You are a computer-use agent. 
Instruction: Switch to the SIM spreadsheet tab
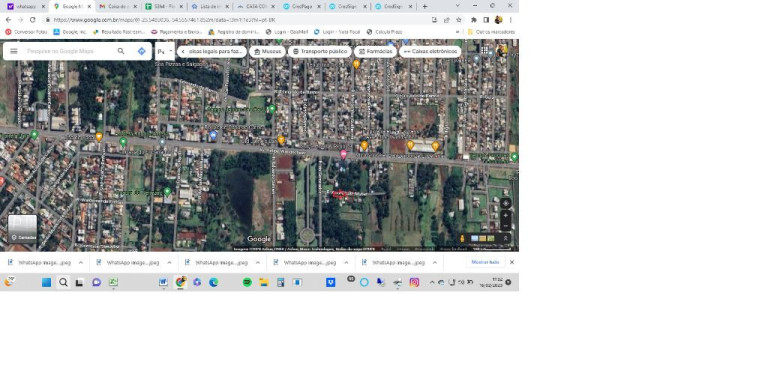point(163,6)
